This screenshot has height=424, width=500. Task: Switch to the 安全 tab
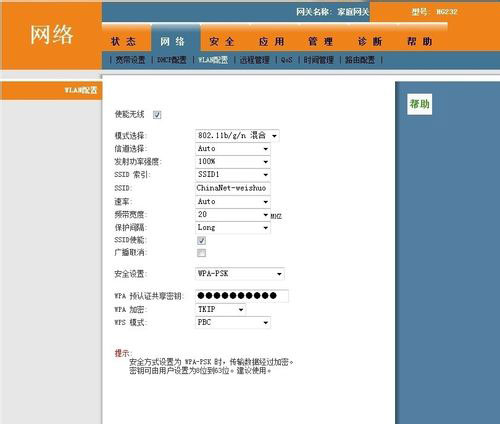pyautogui.click(x=222, y=42)
